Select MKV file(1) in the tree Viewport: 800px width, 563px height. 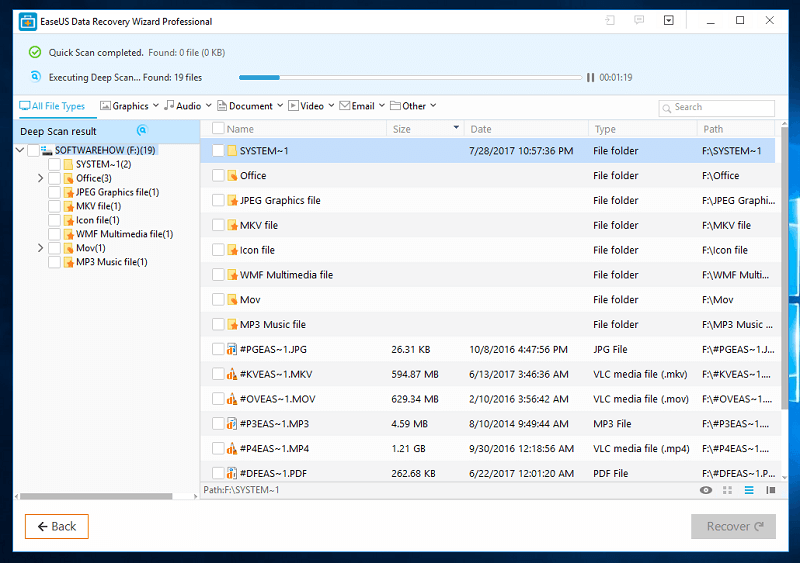click(98, 206)
